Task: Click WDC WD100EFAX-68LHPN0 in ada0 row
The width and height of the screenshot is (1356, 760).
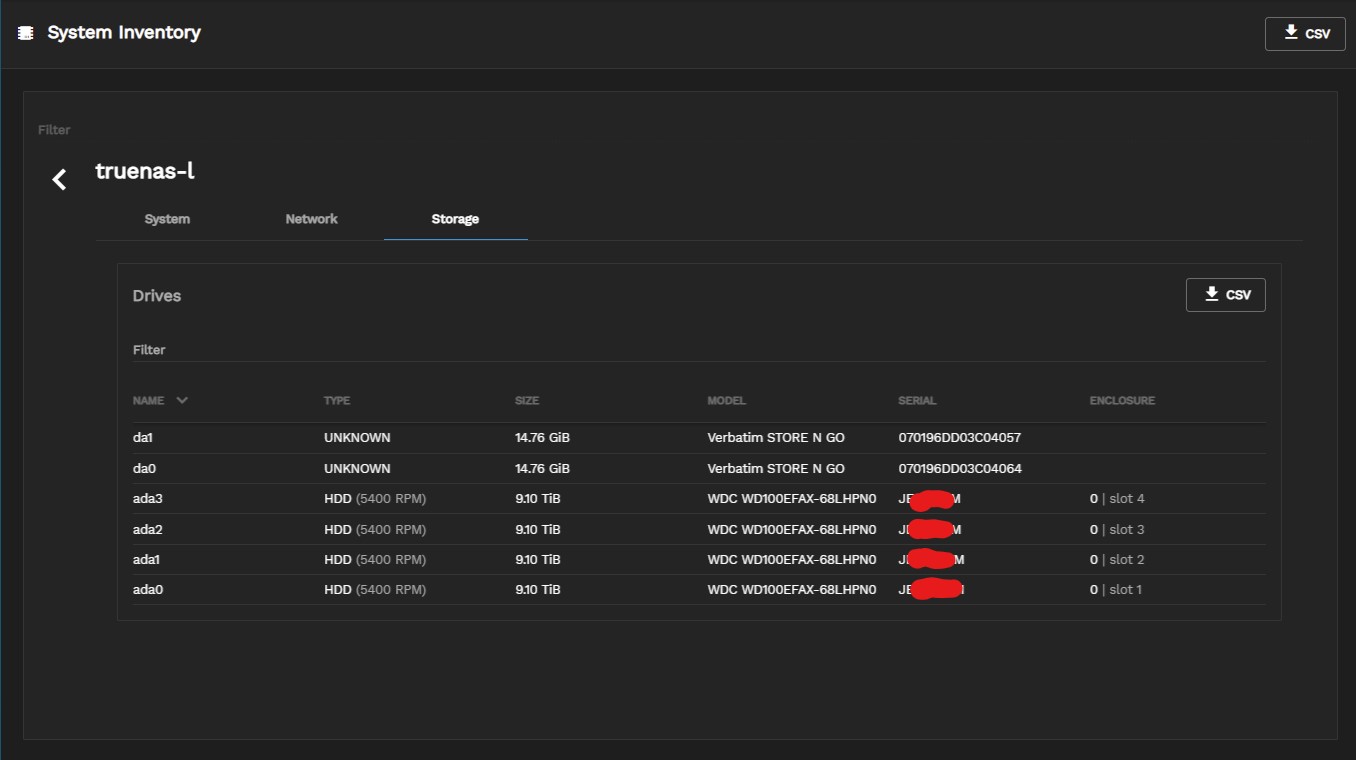Action: coord(792,590)
